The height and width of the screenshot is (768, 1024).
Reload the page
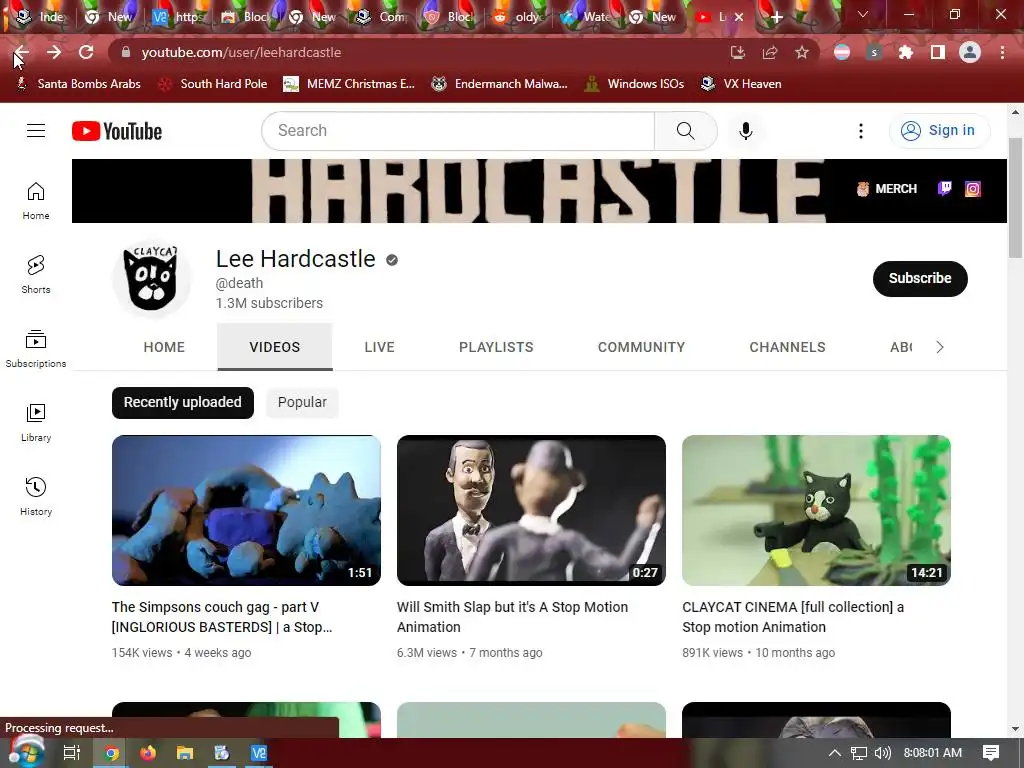[86, 52]
